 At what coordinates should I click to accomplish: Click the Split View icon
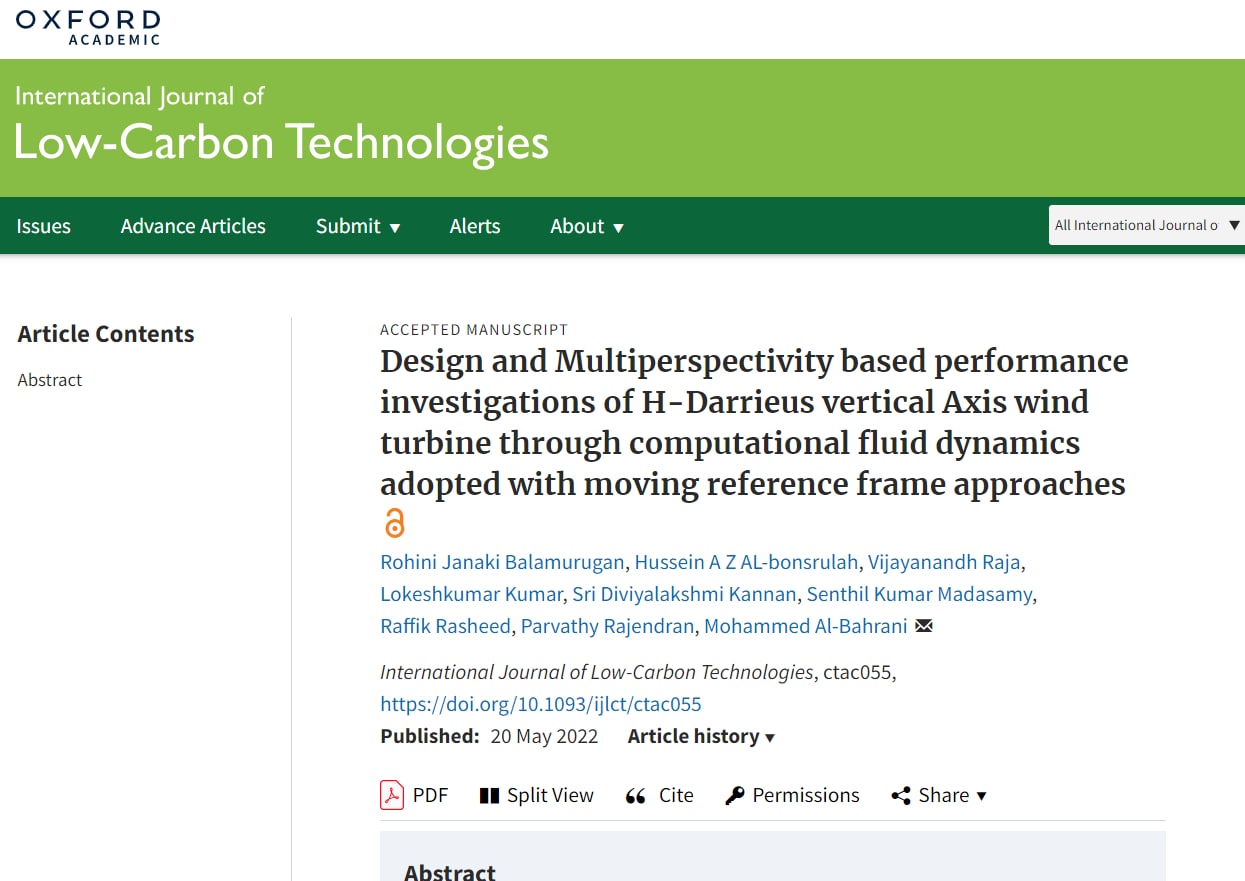click(489, 796)
